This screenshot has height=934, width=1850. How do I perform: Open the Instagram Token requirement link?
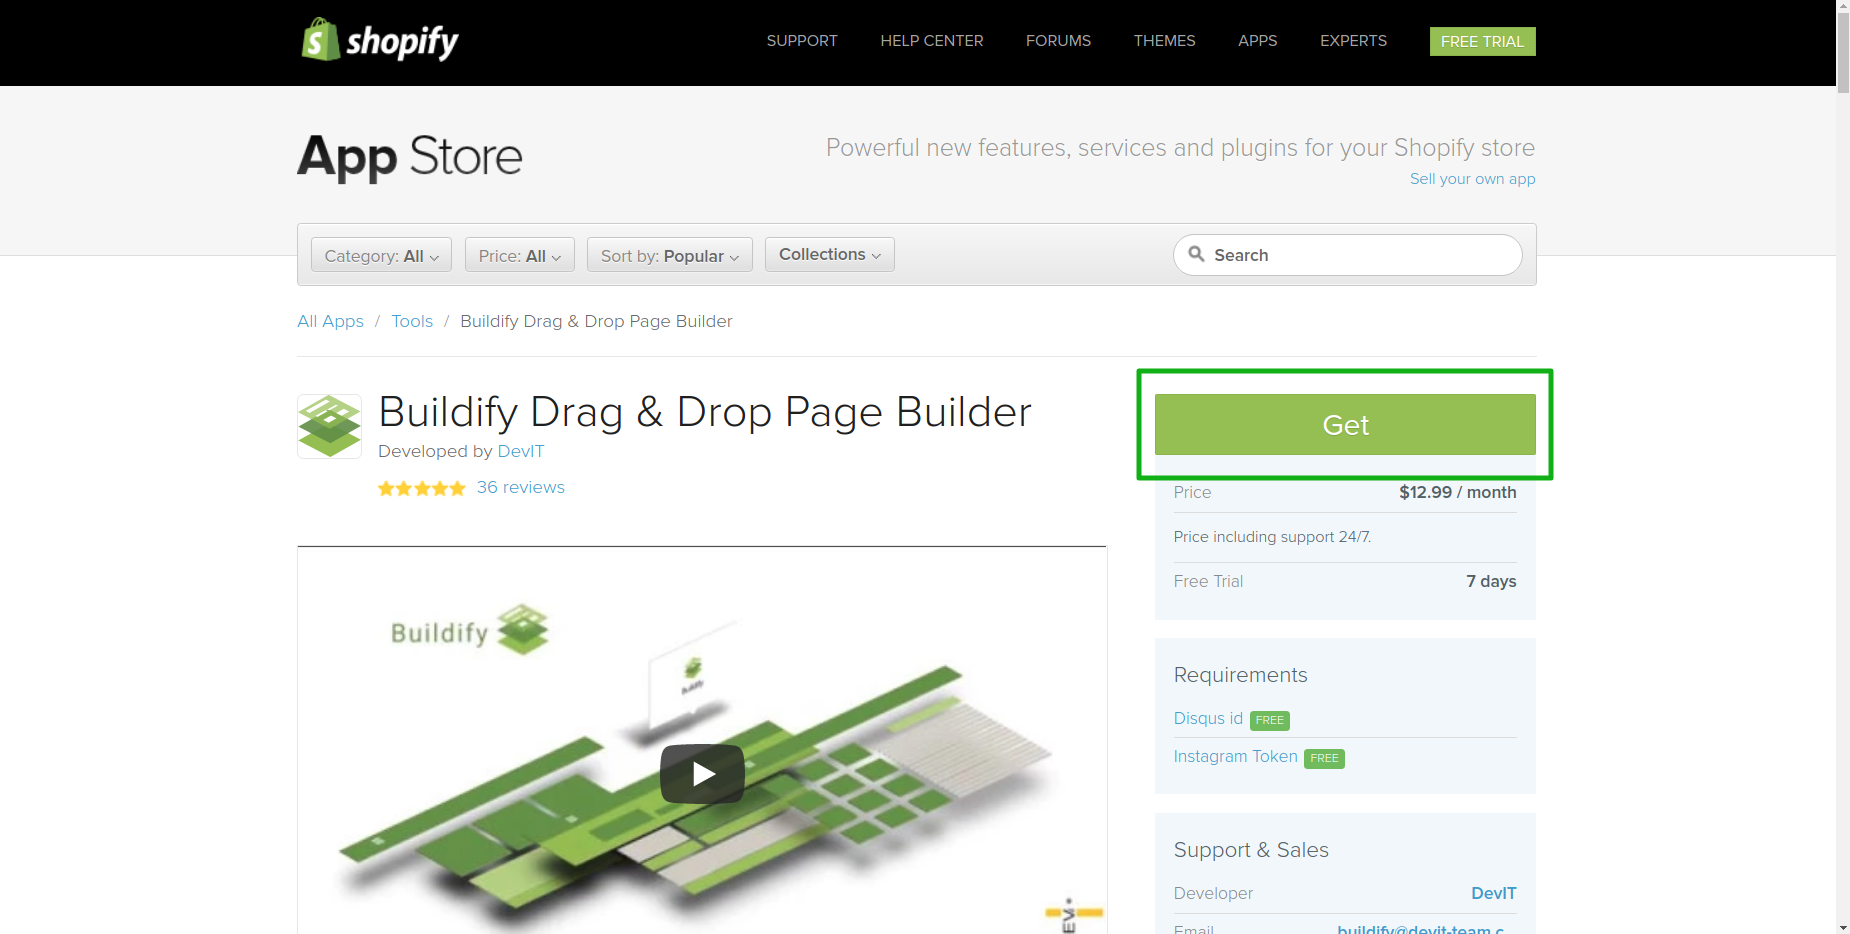1235,757
